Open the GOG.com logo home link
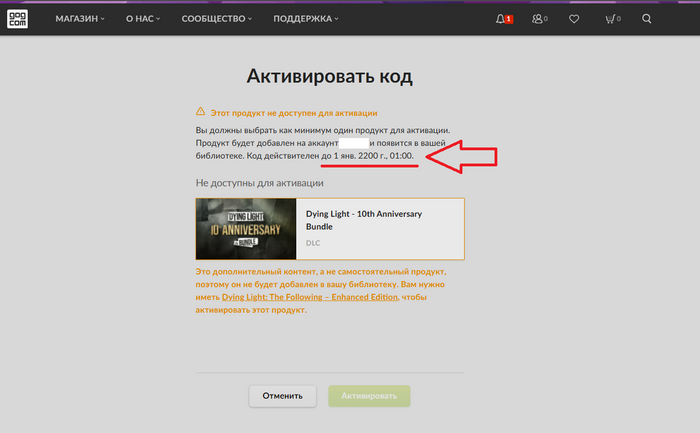The height and width of the screenshot is (433, 700). [17, 19]
